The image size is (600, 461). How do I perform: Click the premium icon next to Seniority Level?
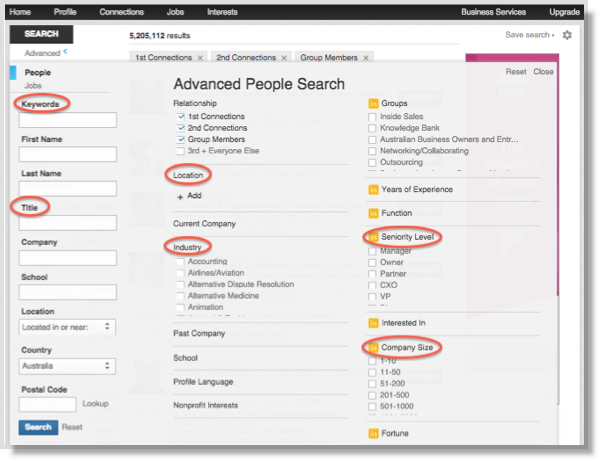pyautogui.click(x=374, y=237)
